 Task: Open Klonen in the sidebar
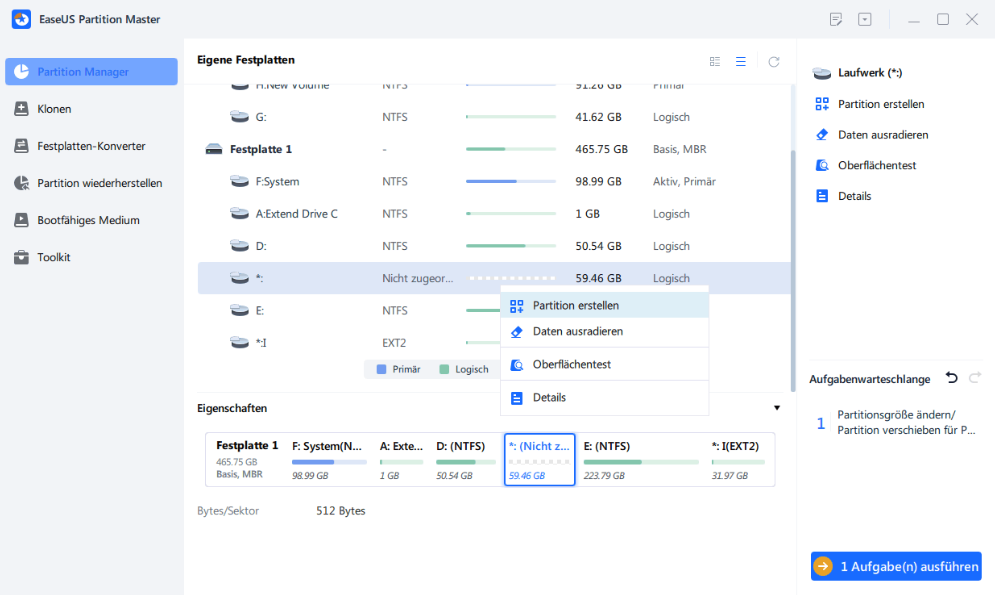[x=54, y=109]
